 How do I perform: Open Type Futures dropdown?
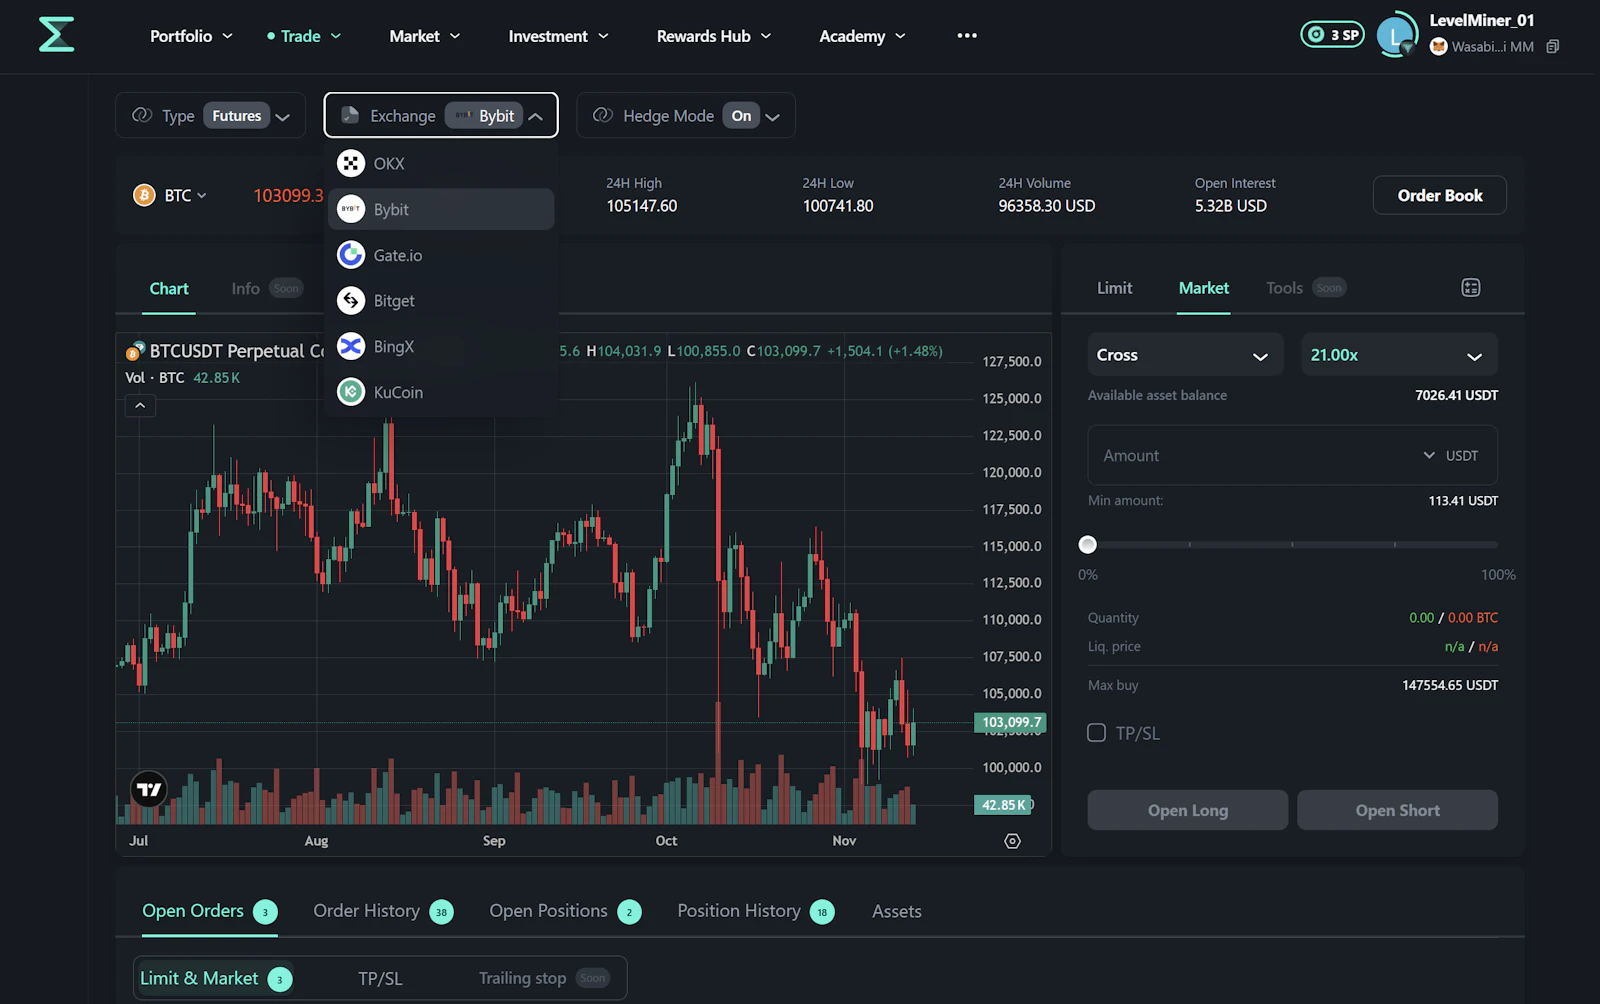tap(210, 115)
